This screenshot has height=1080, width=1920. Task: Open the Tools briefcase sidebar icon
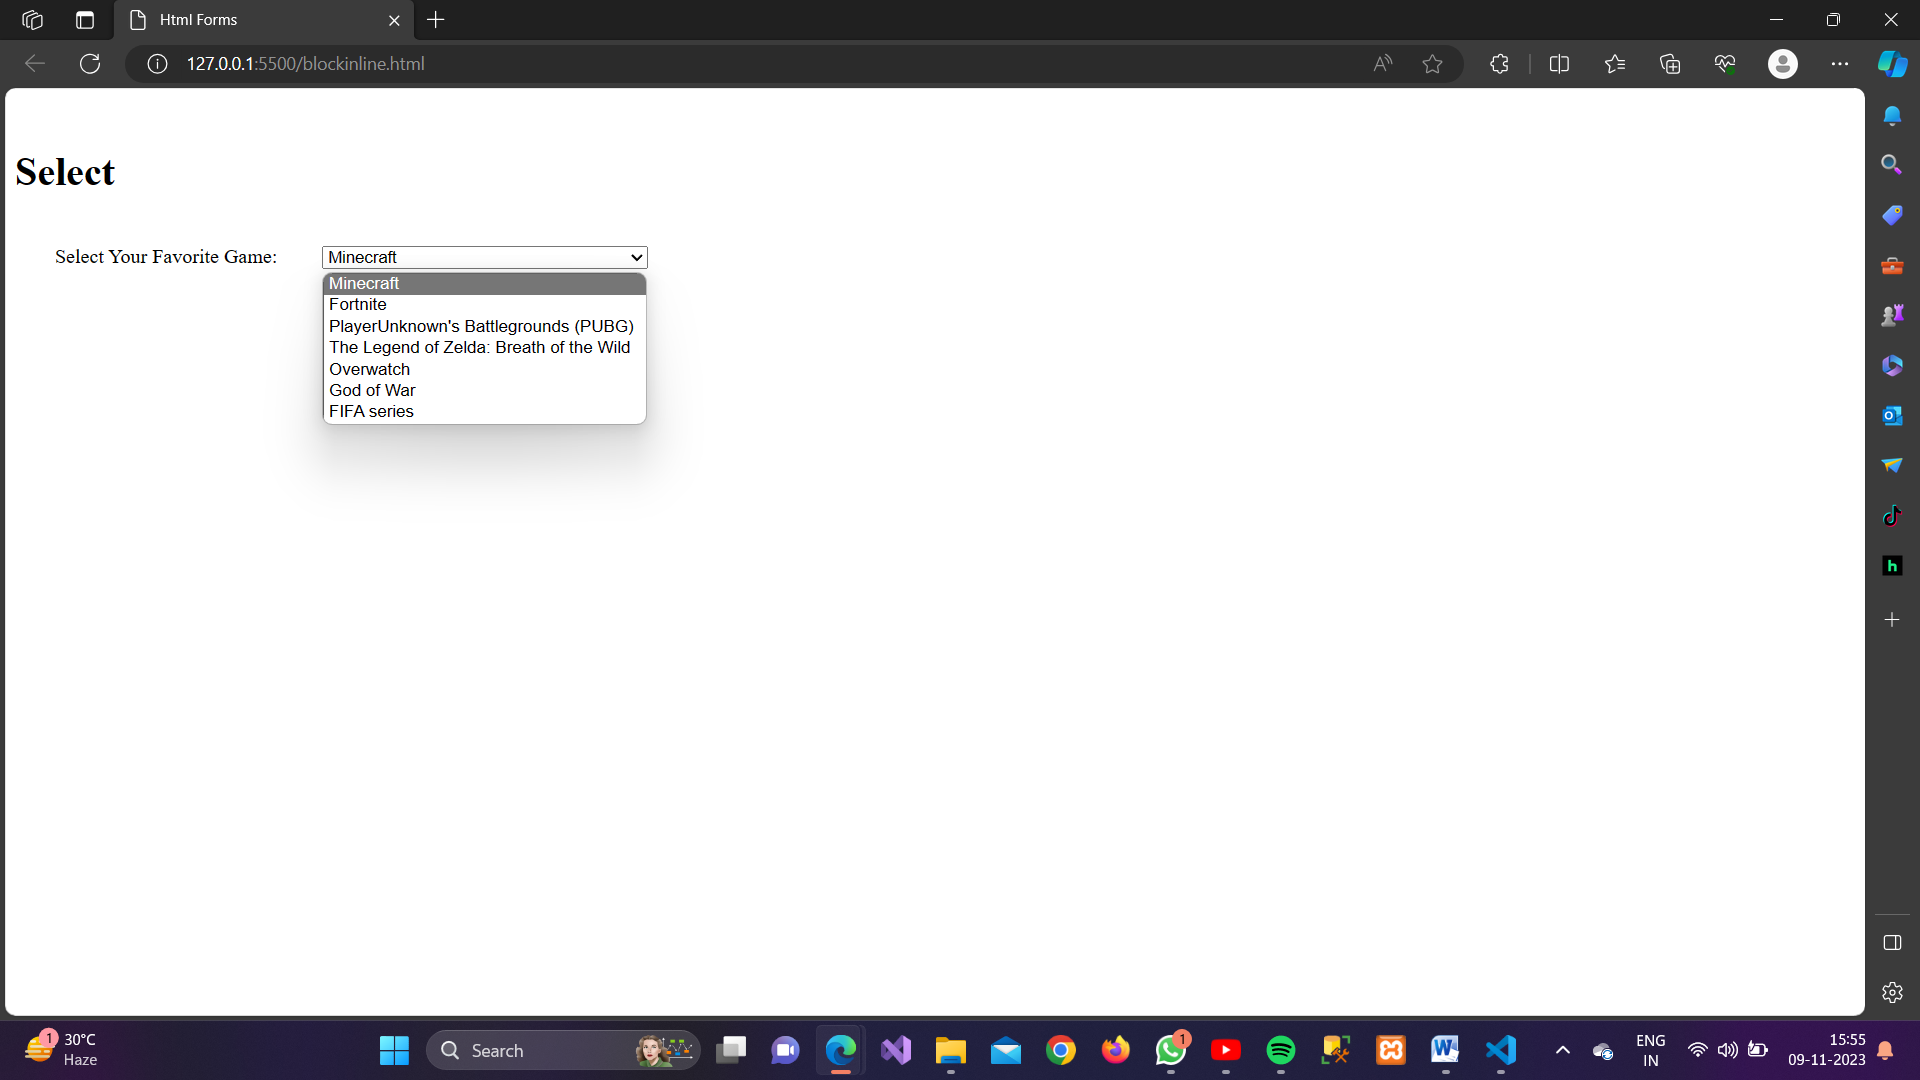click(x=1892, y=266)
